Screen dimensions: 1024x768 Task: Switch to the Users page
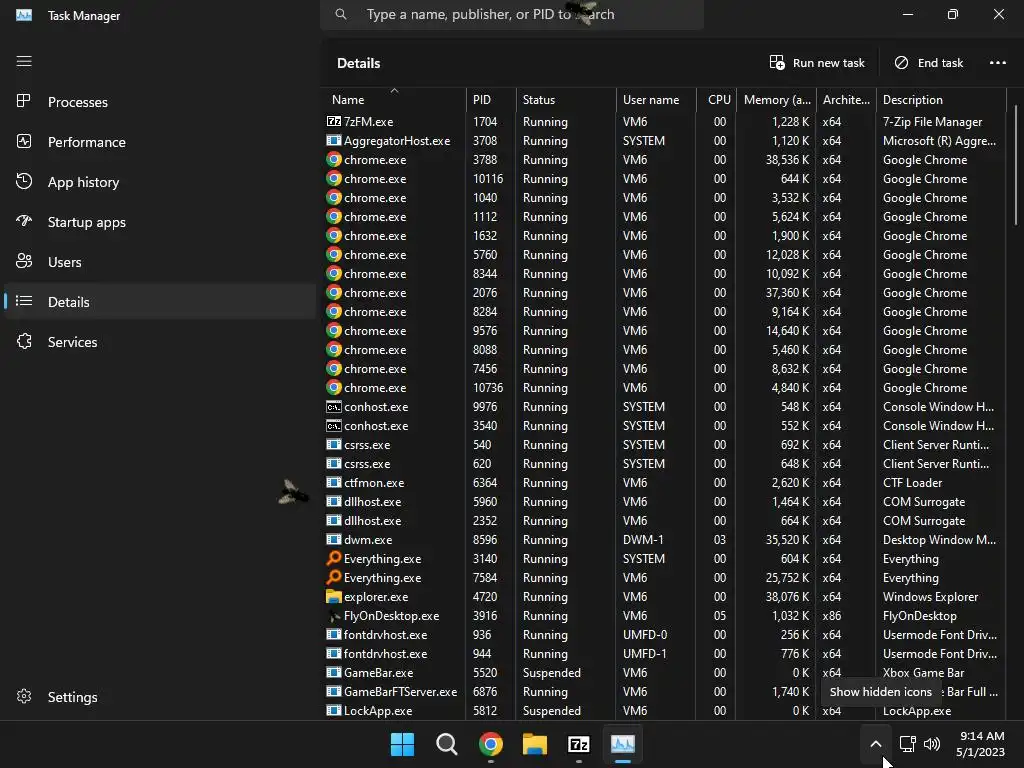coord(160,262)
